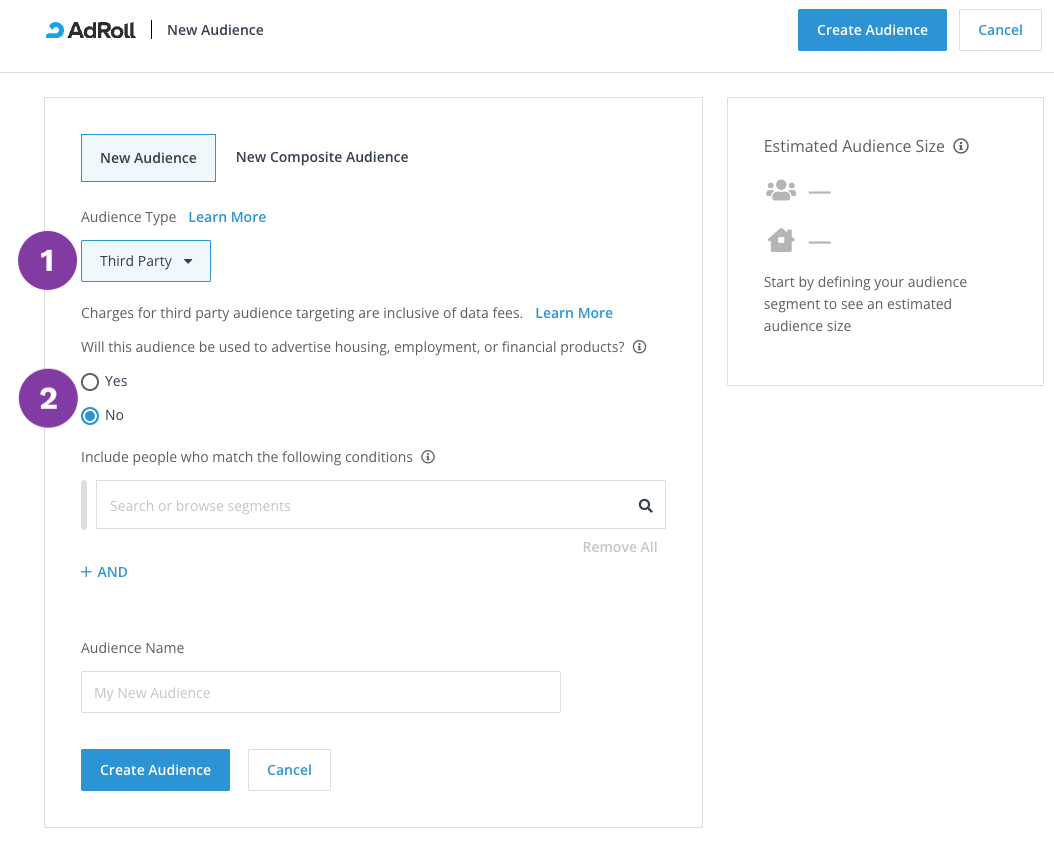Viewport: 1054px width, 843px height.
Task: Switch to New Composite Audience tab
Action: pos(322,157)
